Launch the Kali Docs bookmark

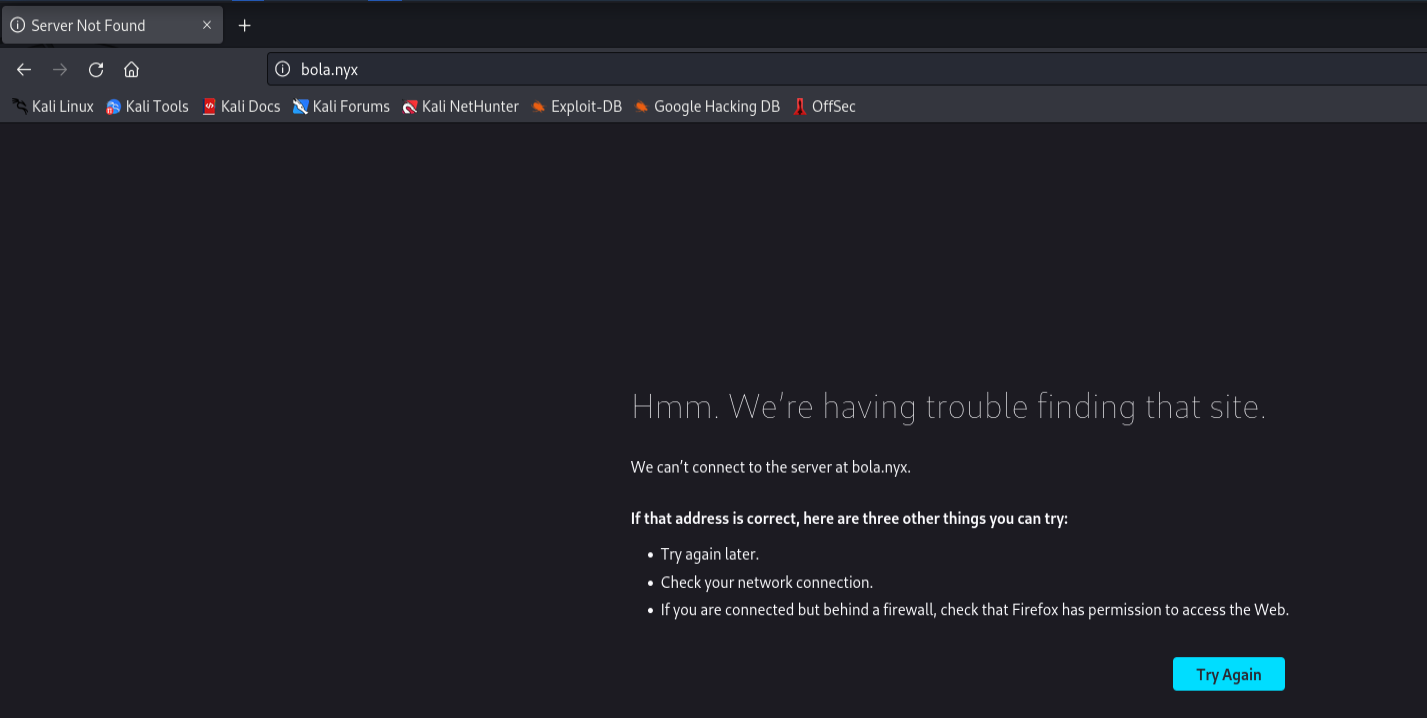[241, 106]
